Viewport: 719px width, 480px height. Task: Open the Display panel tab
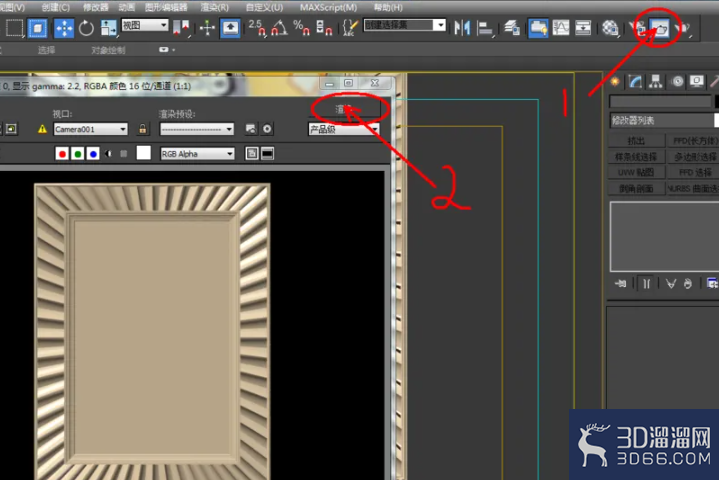[697, 82]
